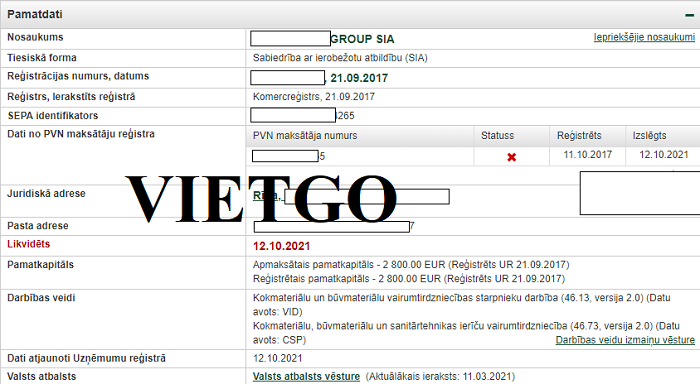Select the registration date 21.09.2017 in bold

point(359,78)
